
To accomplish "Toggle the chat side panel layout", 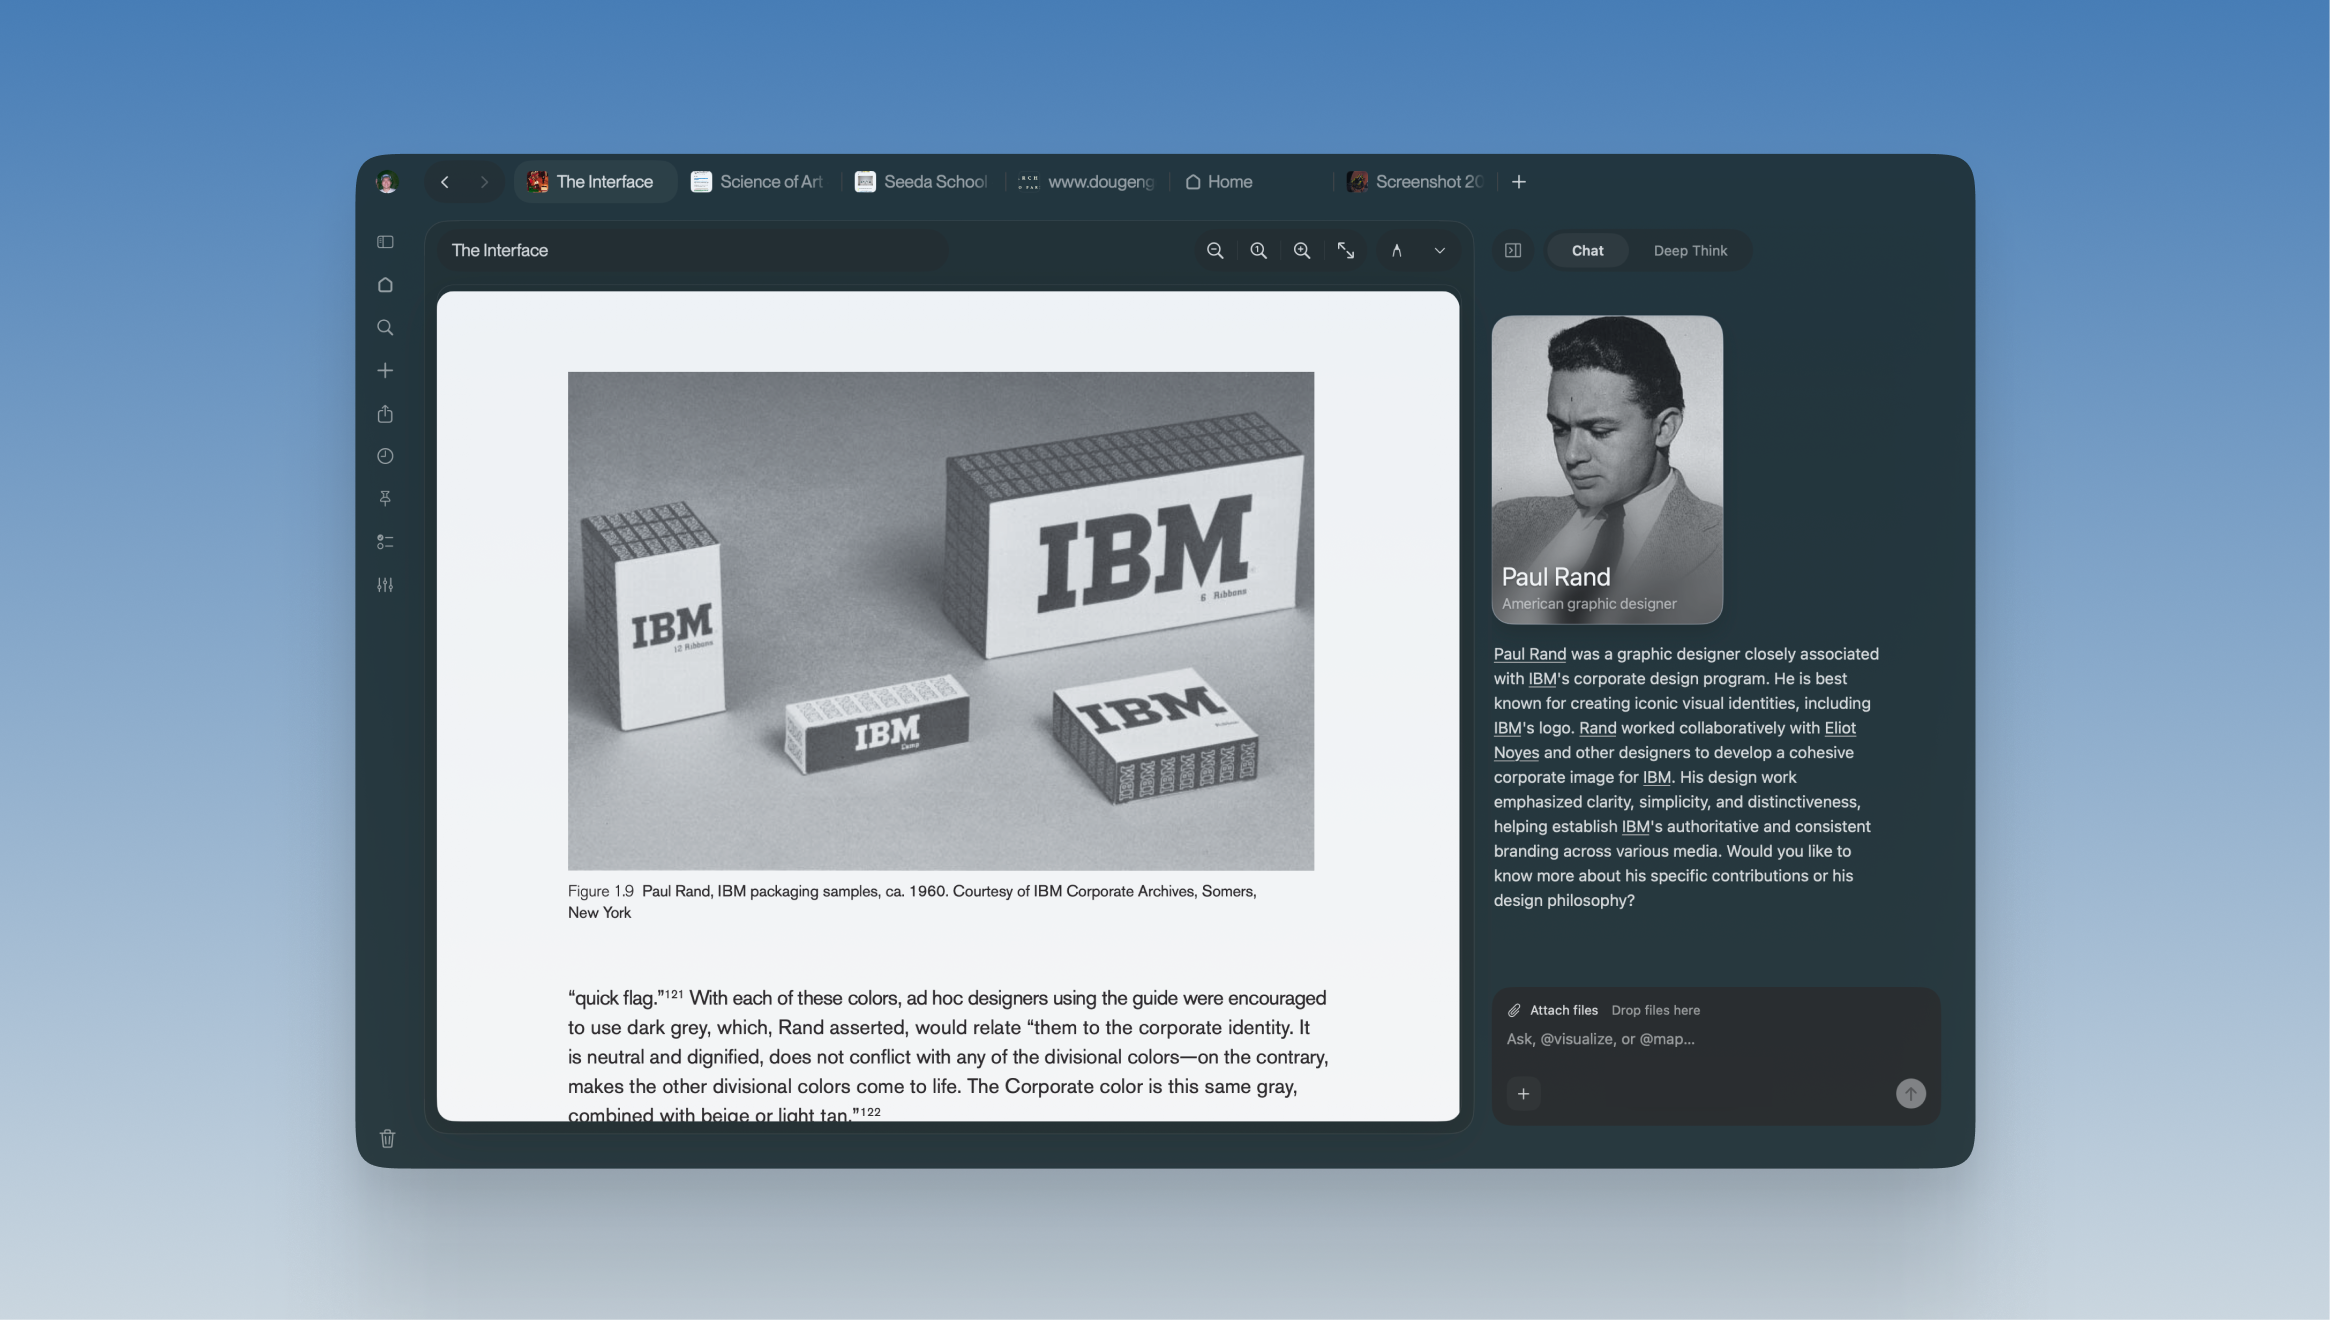I will pyautogui.click(x=1513, y=251).
